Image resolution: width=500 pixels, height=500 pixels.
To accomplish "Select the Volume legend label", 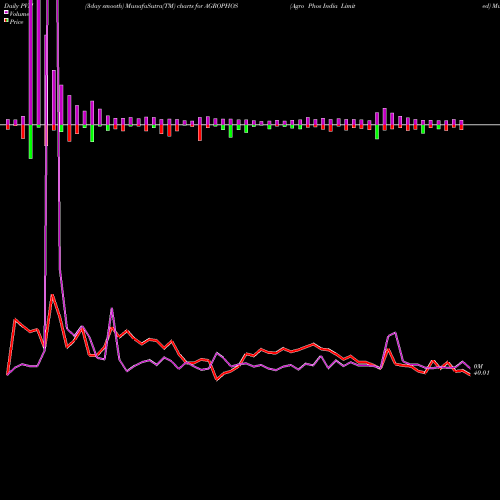I will pyautogui.click(x=19, y=14).
